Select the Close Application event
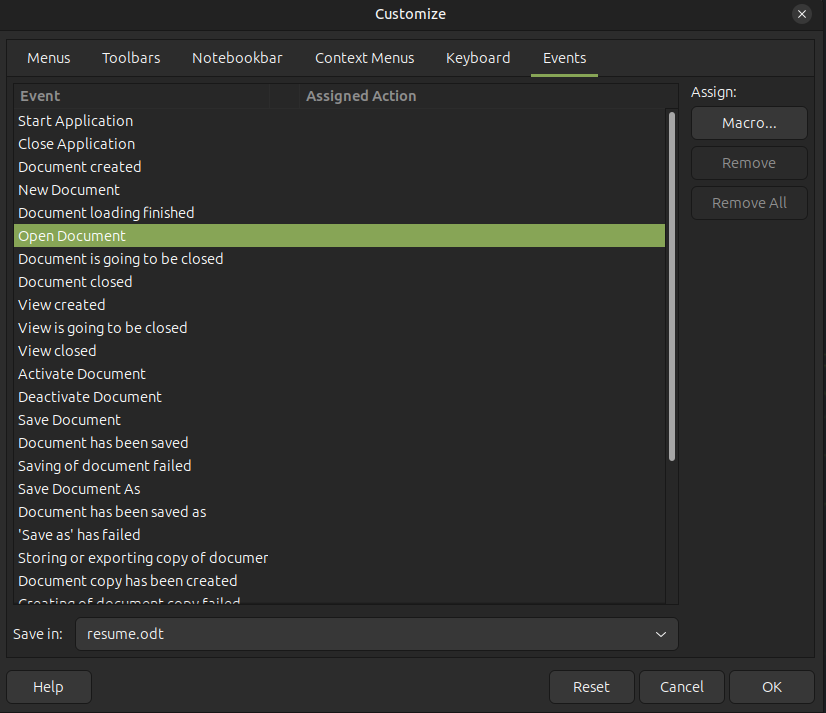Screen dimensions: 826x713 pos(77,144)
